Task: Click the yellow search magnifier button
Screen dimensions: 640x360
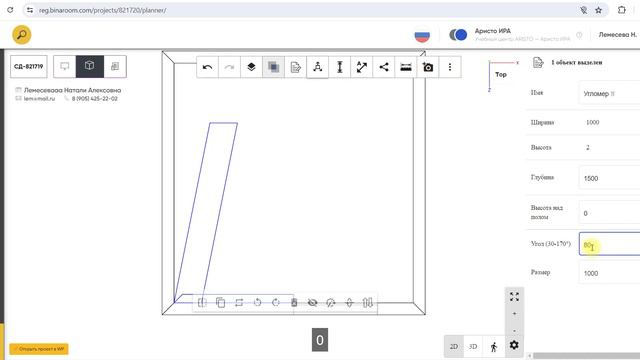Action: (x=22, y=35)
